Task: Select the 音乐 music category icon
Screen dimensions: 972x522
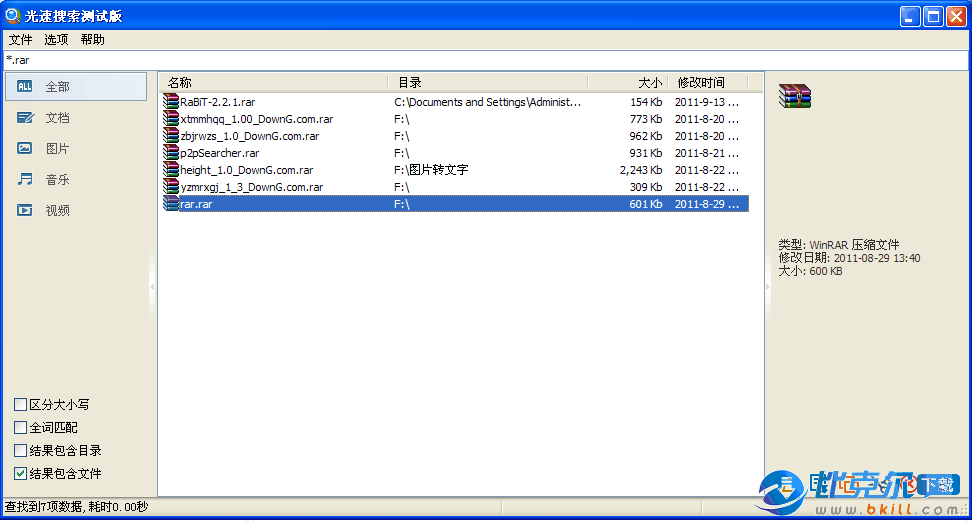Action: [x=25, y=179]
